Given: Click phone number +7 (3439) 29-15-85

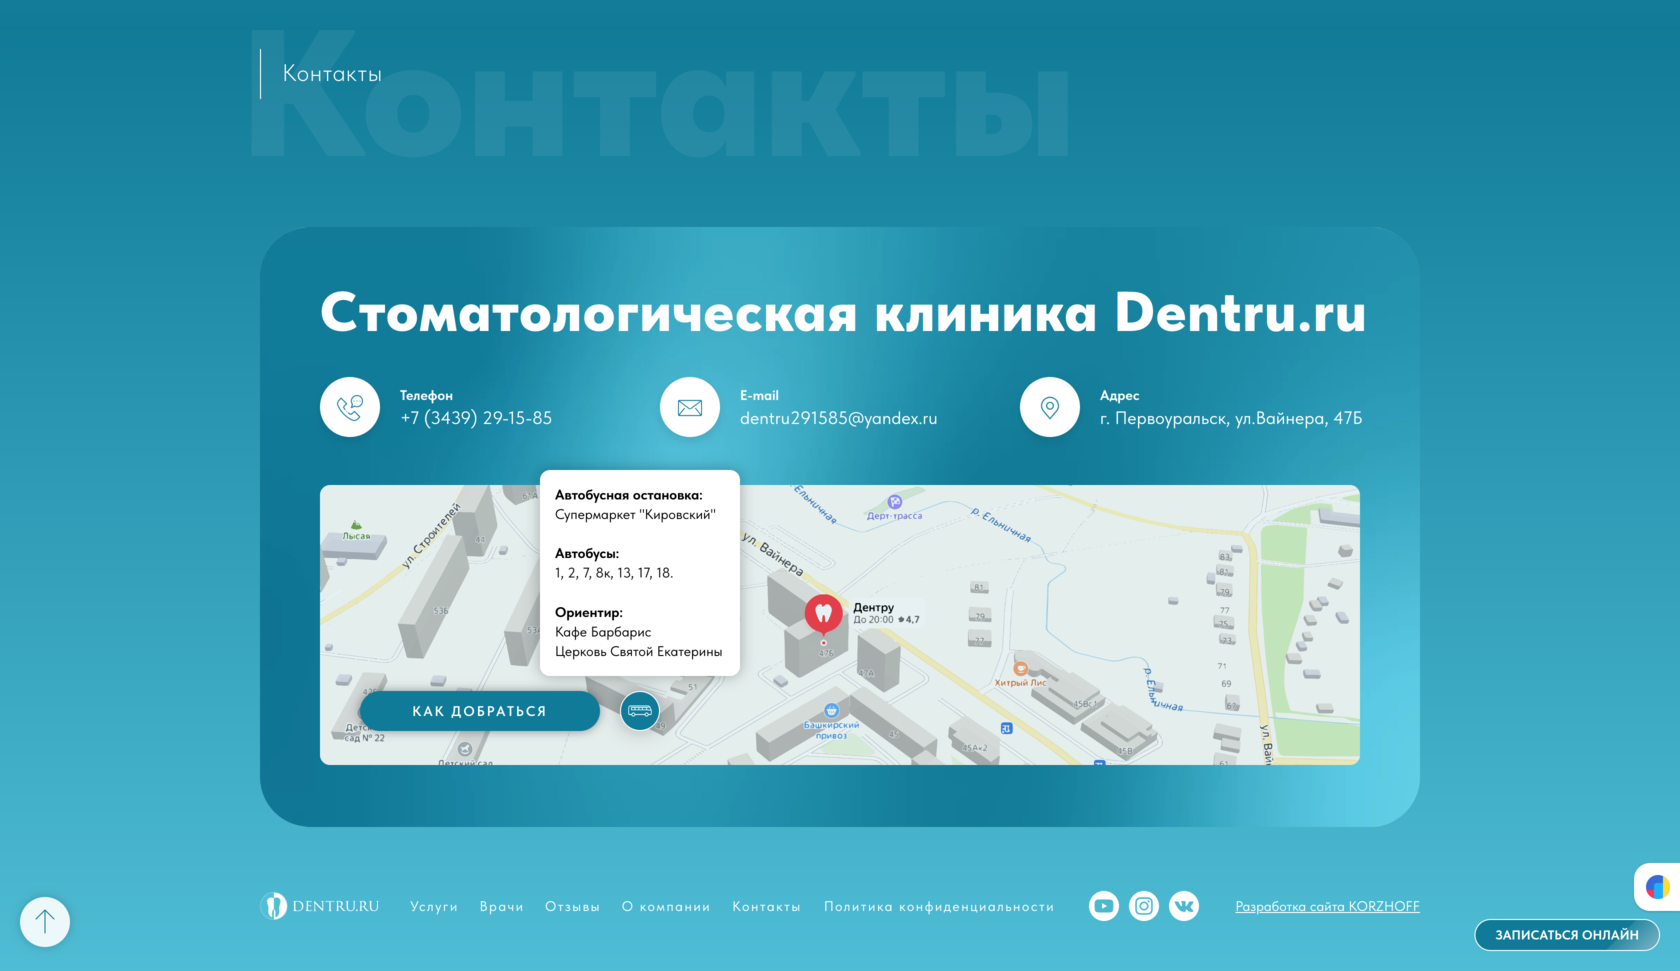Looking at the screenshot, I should pyautogui.click(x=476, y=418).
